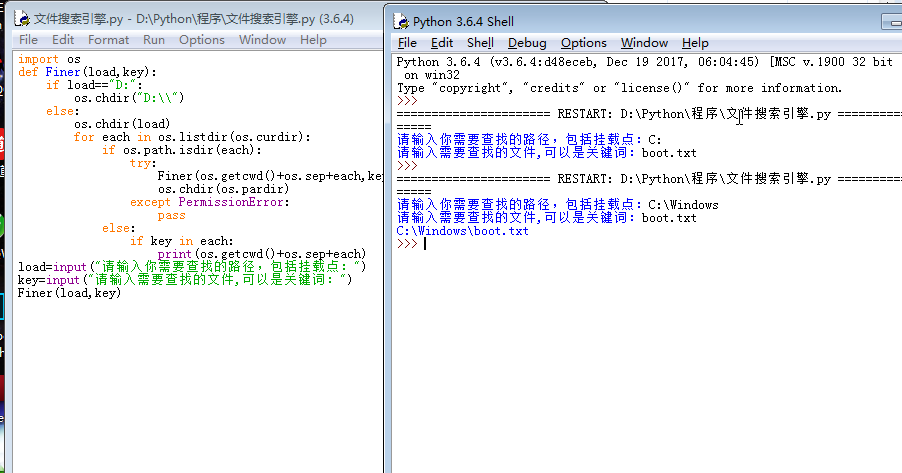Open the Shell window's File menu
Viewport: 902px width, 473px height.
pos(407,43)
